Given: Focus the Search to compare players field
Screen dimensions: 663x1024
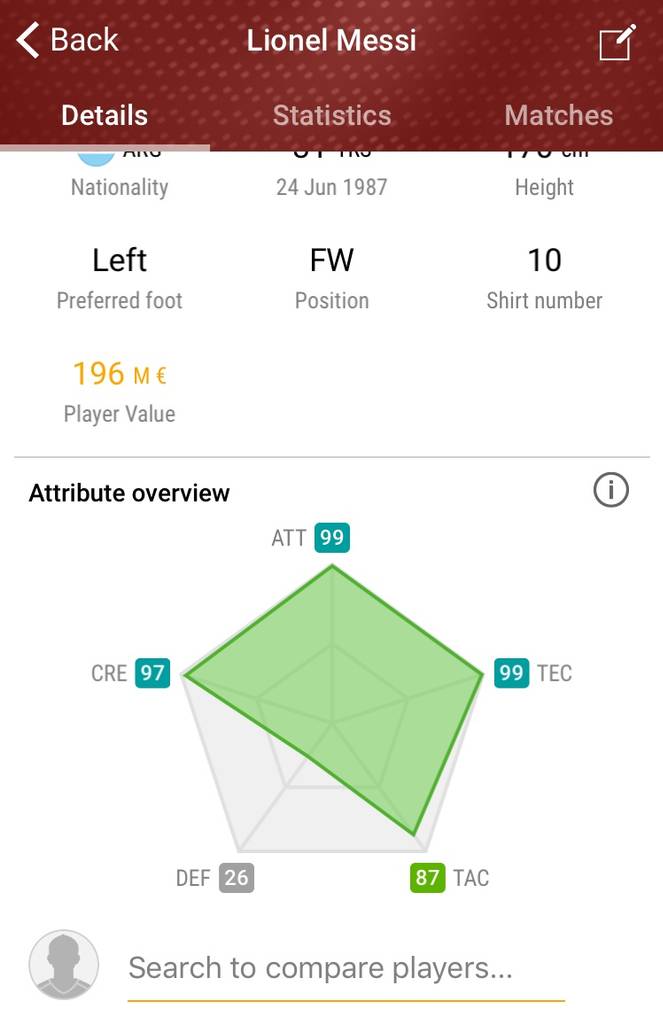Looking at the screenshot, I should pyautogui.click(x=346, y=968).
